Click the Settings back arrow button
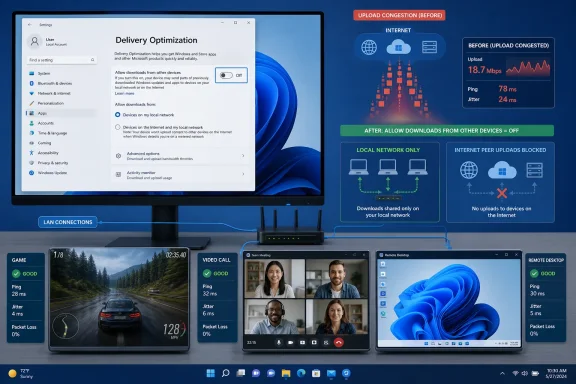 (30, 25)
